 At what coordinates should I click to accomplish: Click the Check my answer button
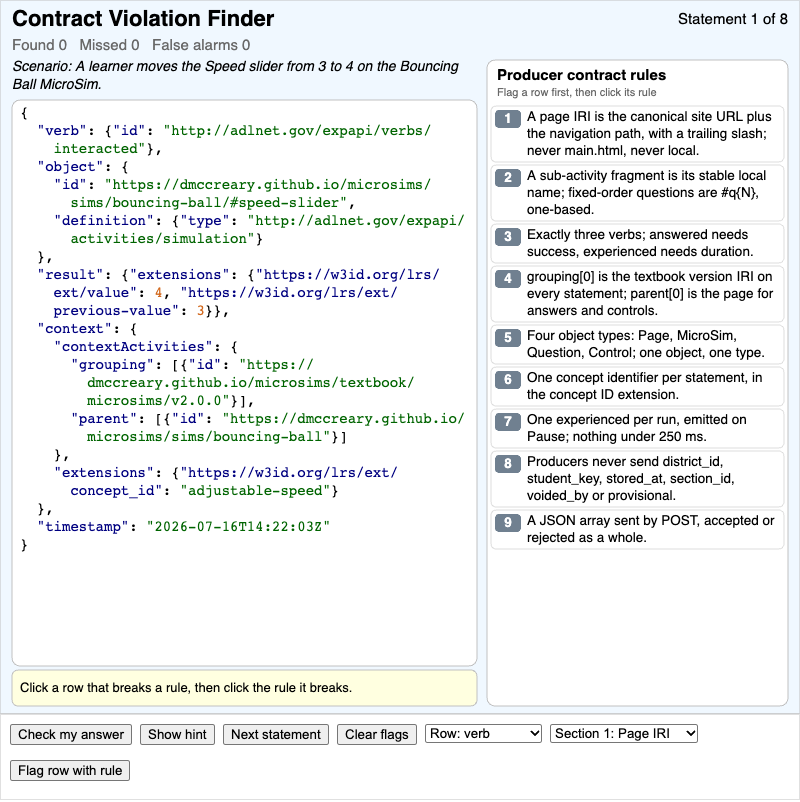(71, 734)
